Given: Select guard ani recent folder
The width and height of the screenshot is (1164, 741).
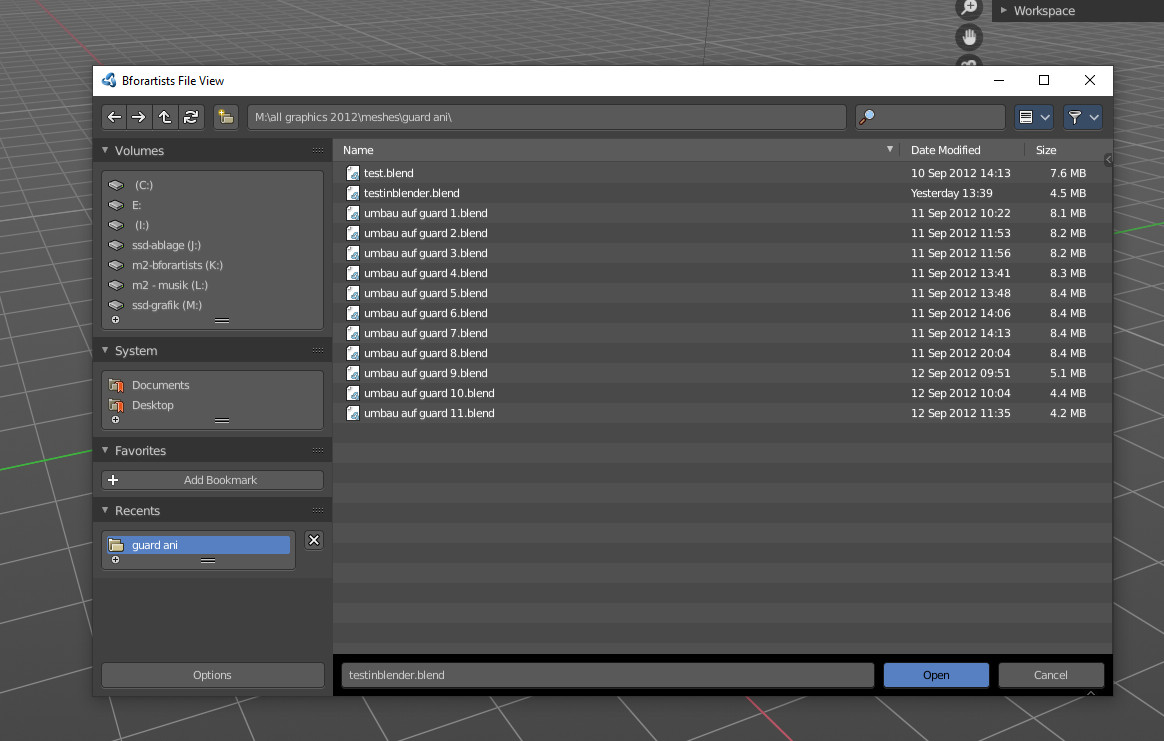Looking at the screenshot, I should pyautogui.click(x=198, y=545).
